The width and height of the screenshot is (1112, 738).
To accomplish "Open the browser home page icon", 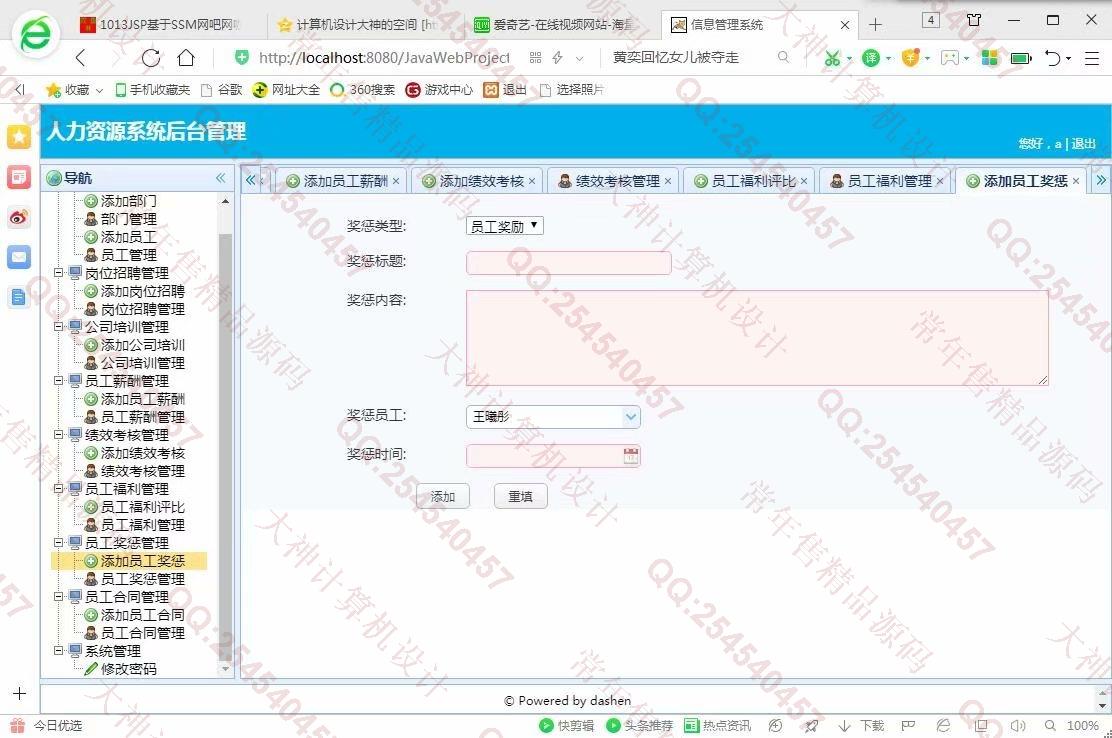I will coord(186,57).
